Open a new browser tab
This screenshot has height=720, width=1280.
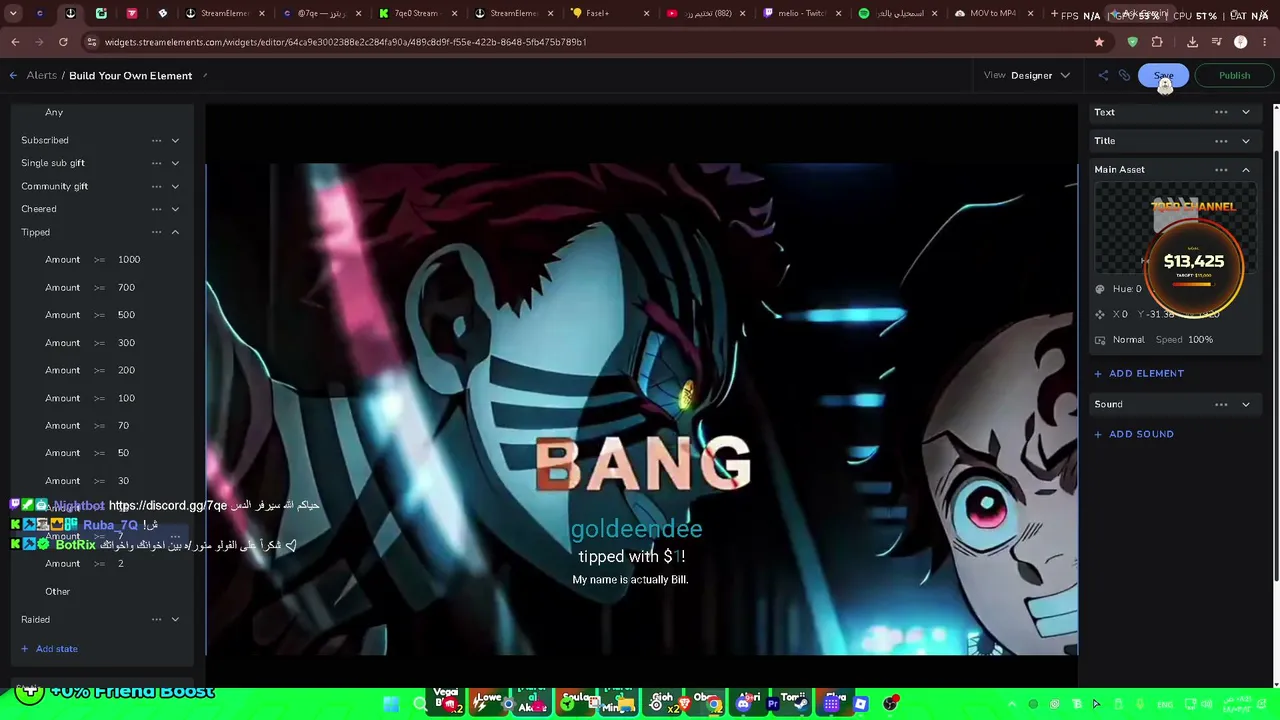click(1054, 14)
